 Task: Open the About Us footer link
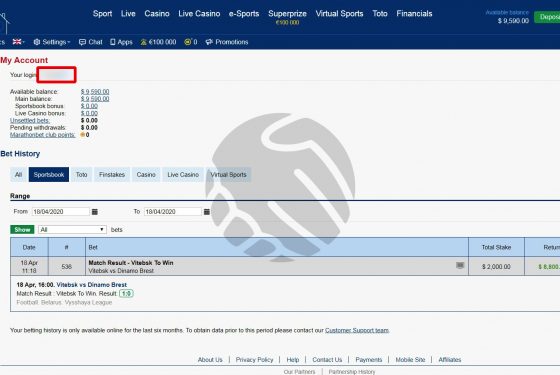[210, 360]
